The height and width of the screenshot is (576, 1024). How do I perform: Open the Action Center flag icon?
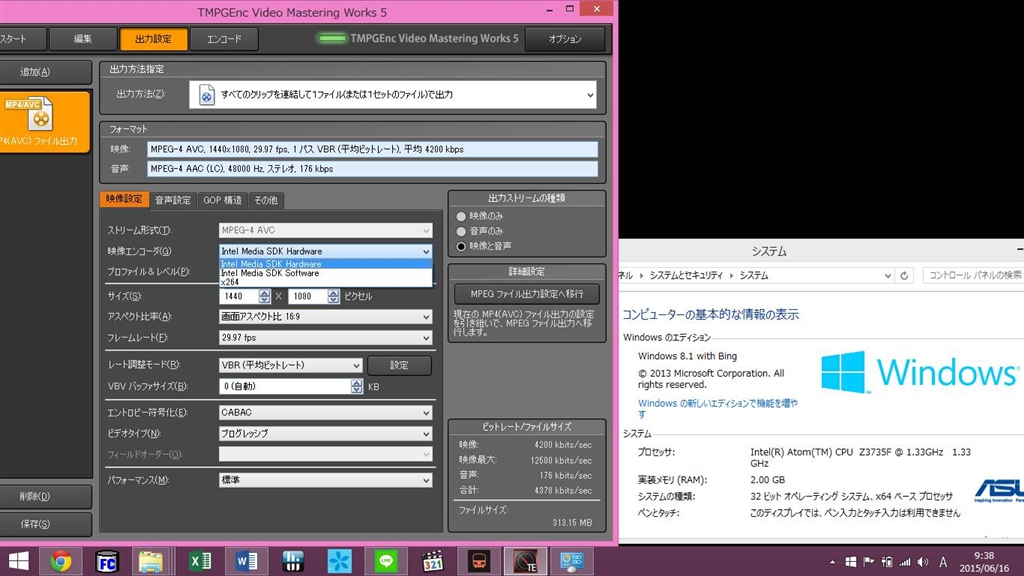(x=869, y=562)
